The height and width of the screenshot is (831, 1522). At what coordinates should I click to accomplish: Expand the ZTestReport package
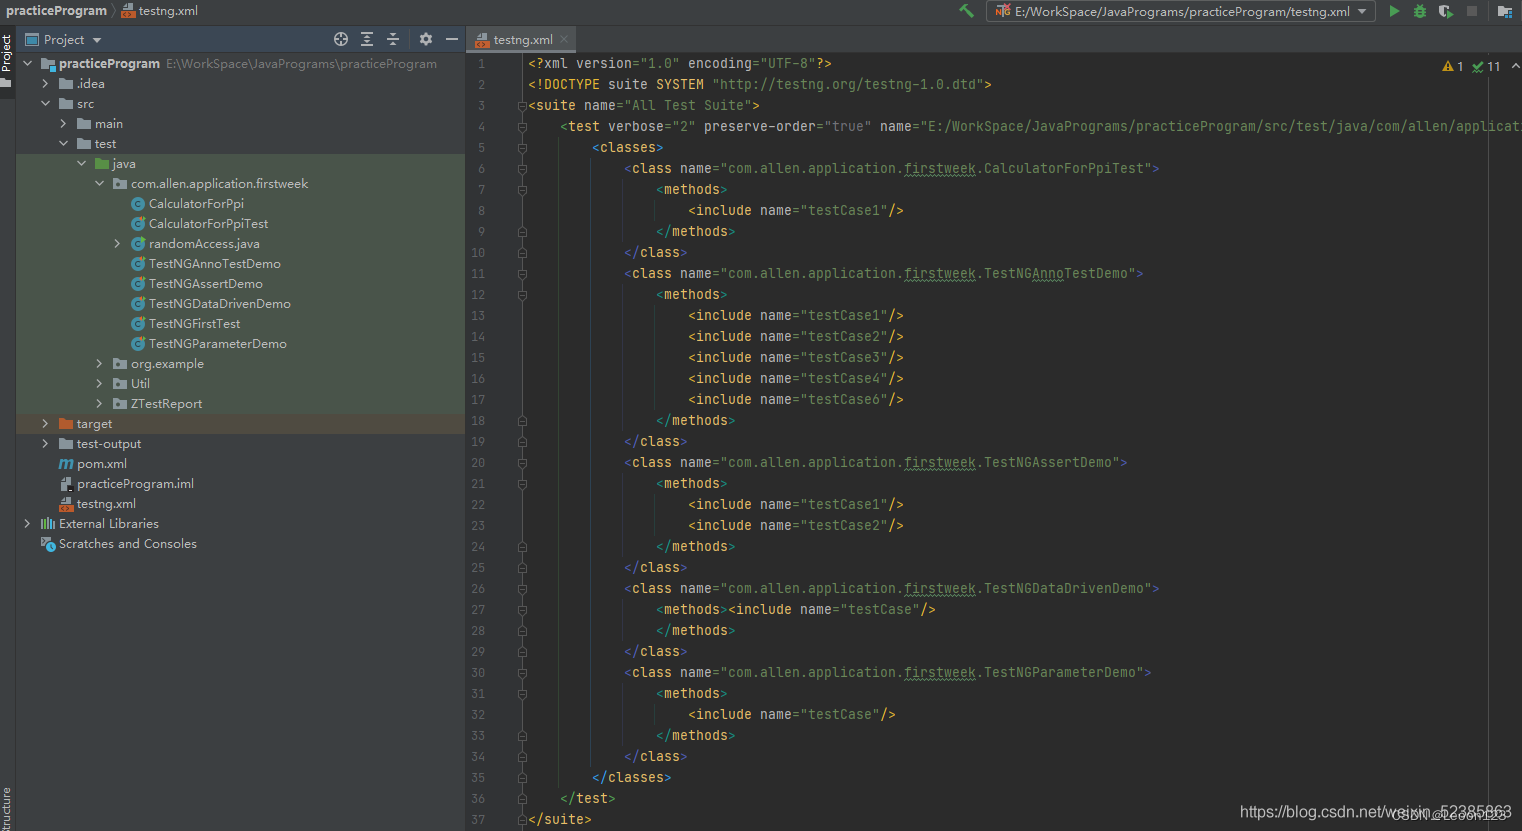tap(99, 403)
